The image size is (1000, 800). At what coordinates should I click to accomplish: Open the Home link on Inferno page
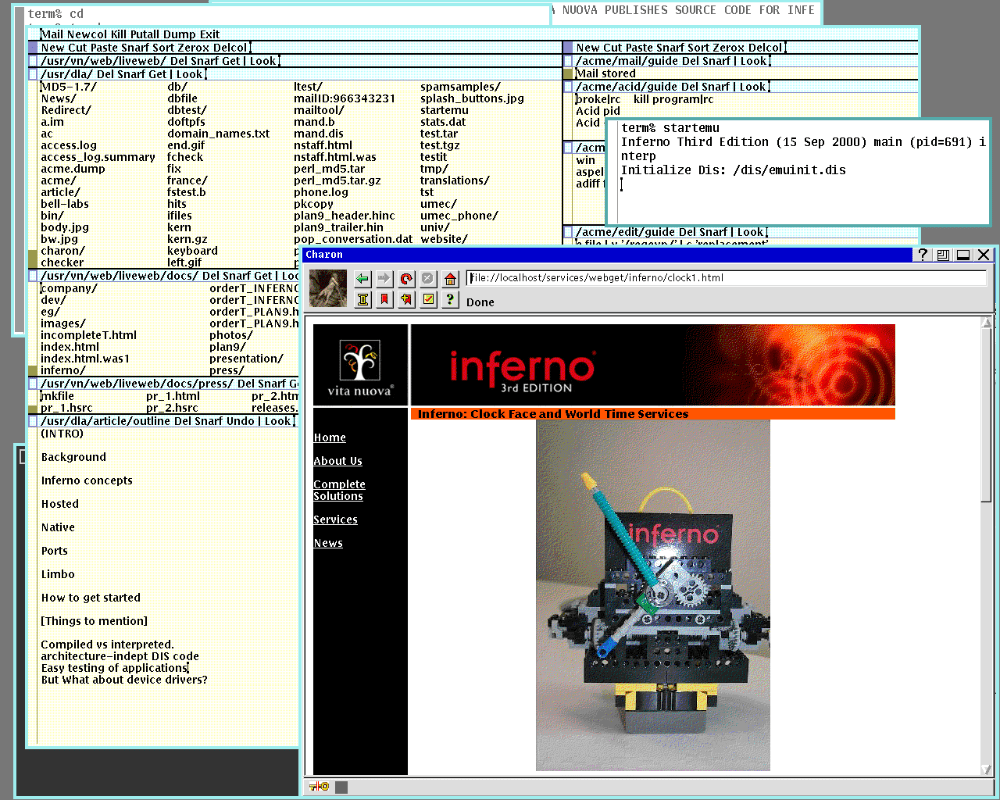[330, 438]
